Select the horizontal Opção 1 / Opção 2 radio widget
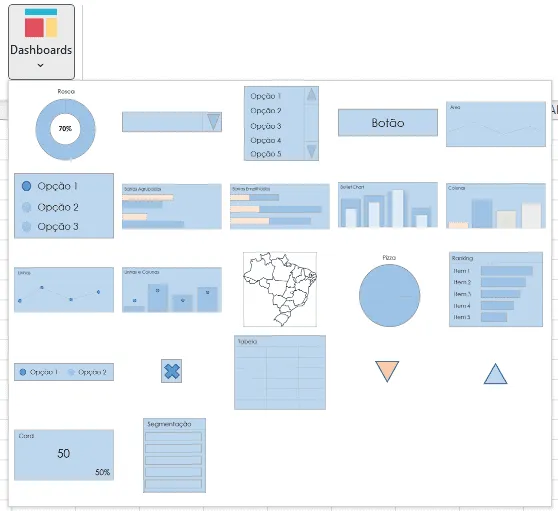The height and width of the screenshot is (511, 558). [64, 372]
